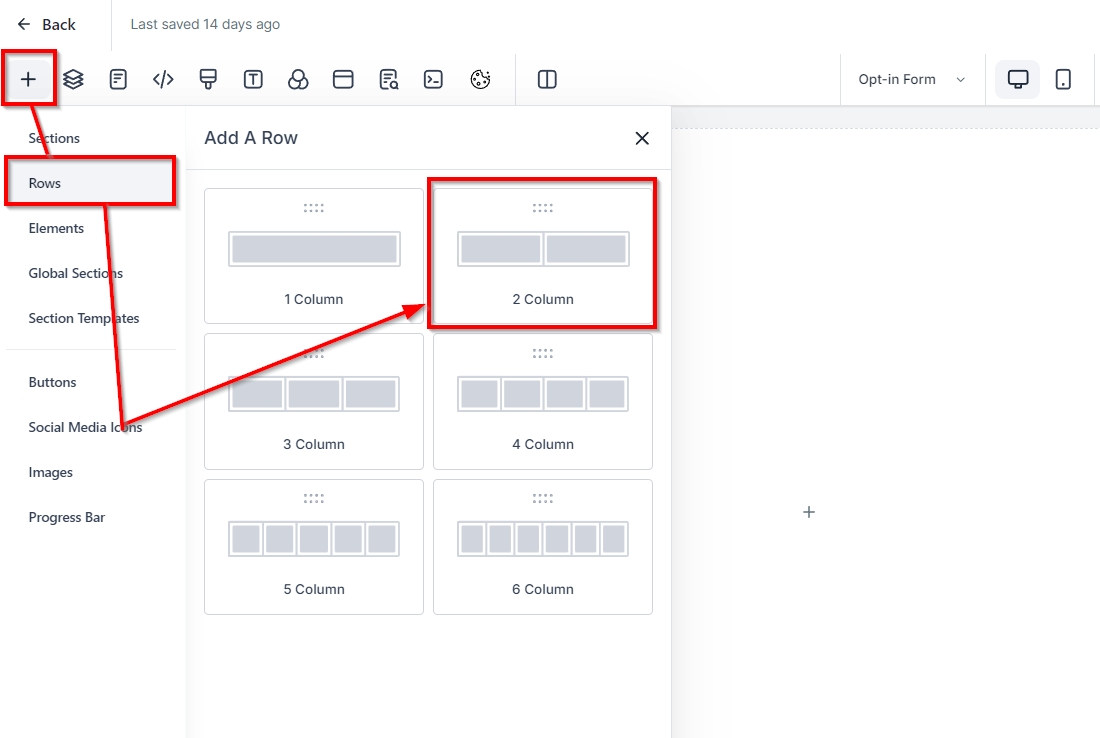Click the overlapping circles color icon
This screenshot has height=738, width=1100.
298,80
